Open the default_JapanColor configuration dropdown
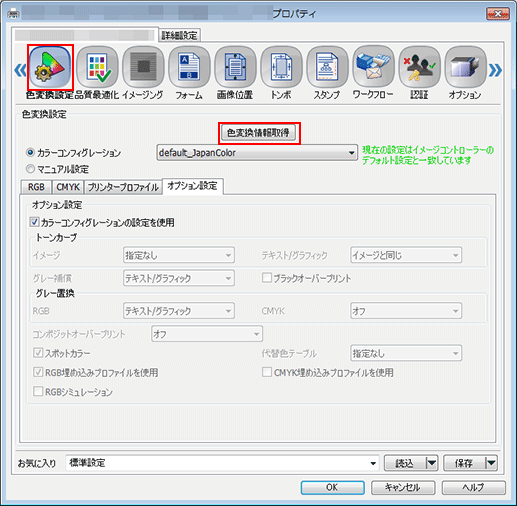This screenshot has width=517, height=506. (257, 153)
